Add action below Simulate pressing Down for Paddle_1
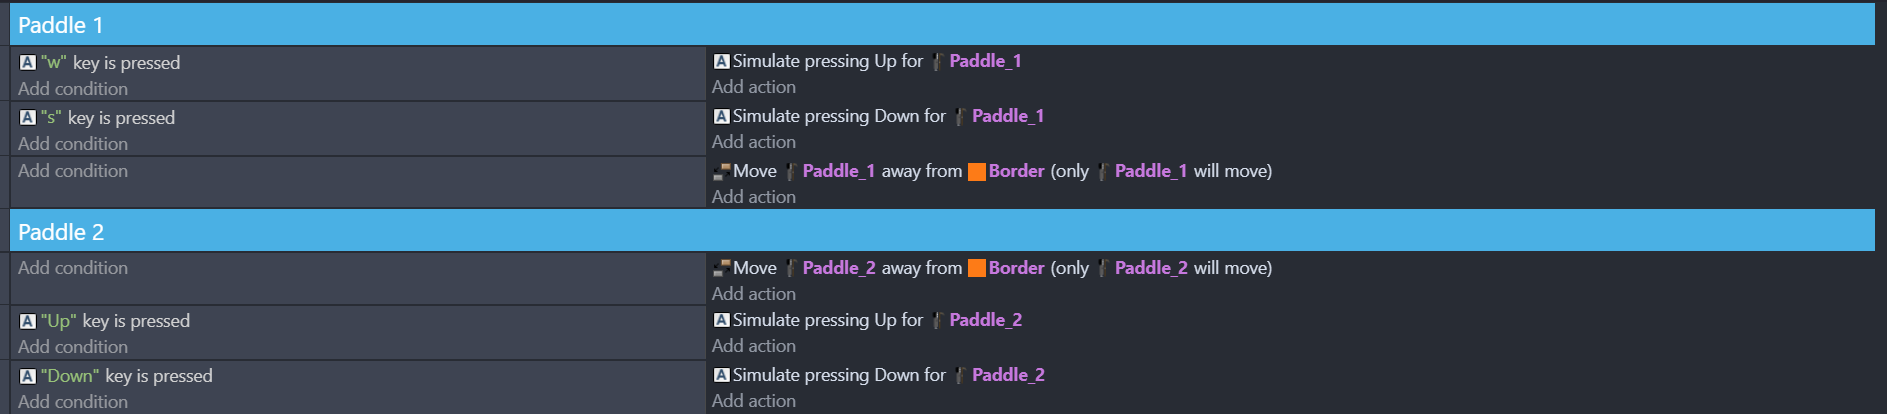1887x414 pixels. (x=754, y=142)
